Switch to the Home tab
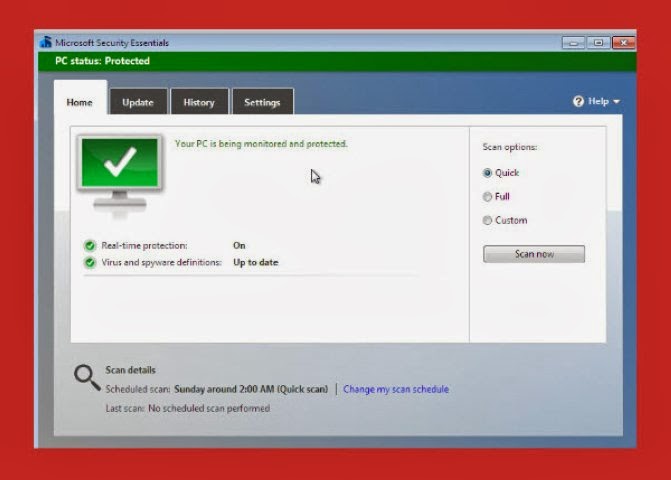 [80, 98]
